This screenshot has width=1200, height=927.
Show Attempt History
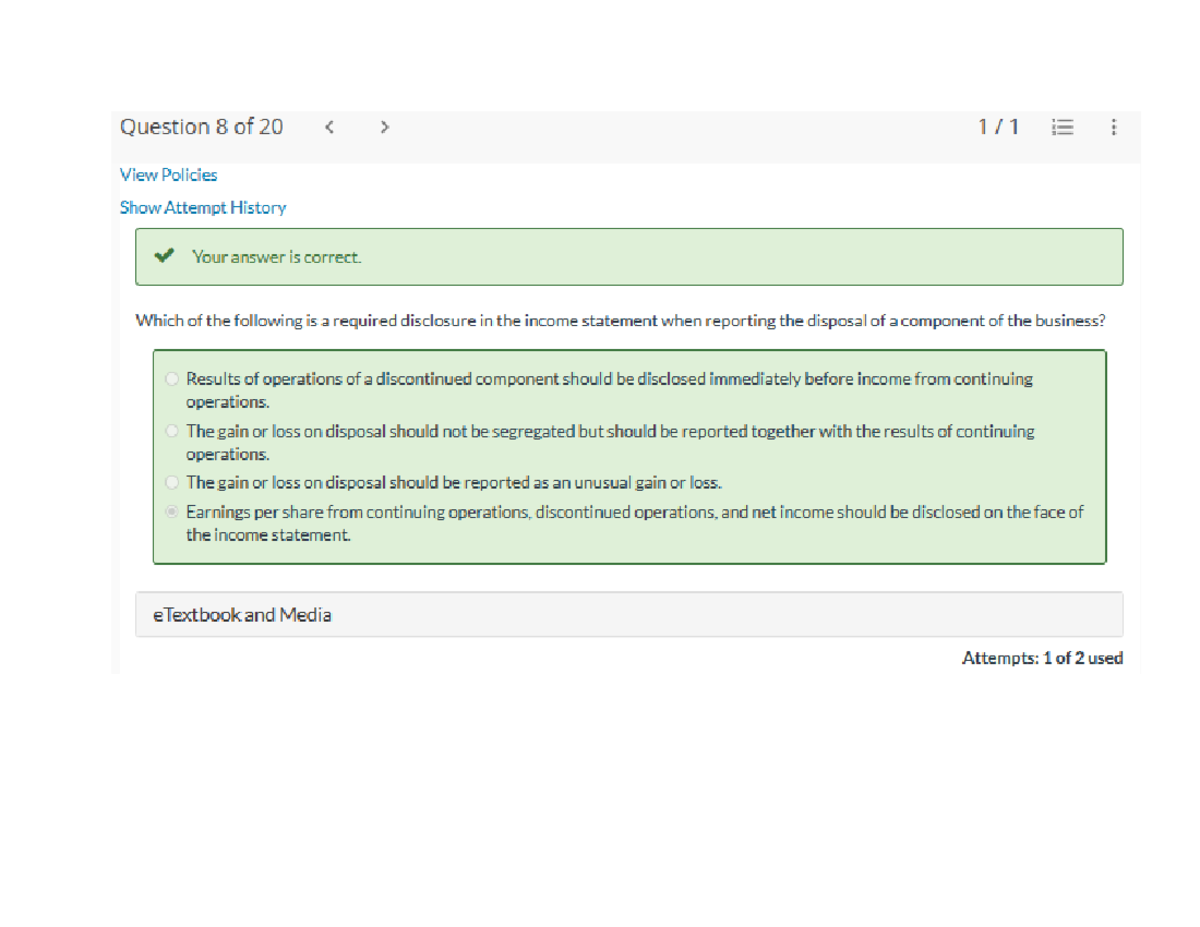tap(202, 207)
